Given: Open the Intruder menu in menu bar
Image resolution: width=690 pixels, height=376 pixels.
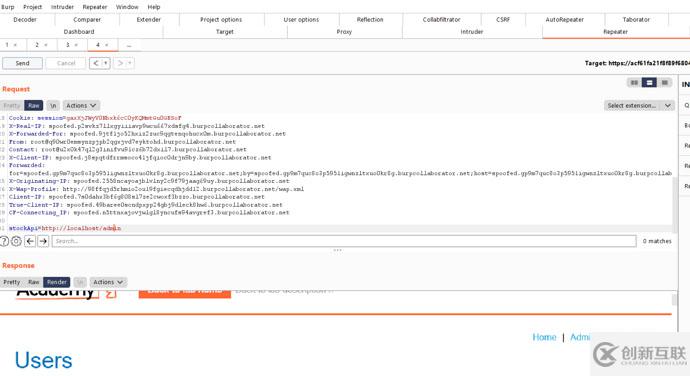Looking at the screenshot, I should pyautogui.click(x=62, y=7).
